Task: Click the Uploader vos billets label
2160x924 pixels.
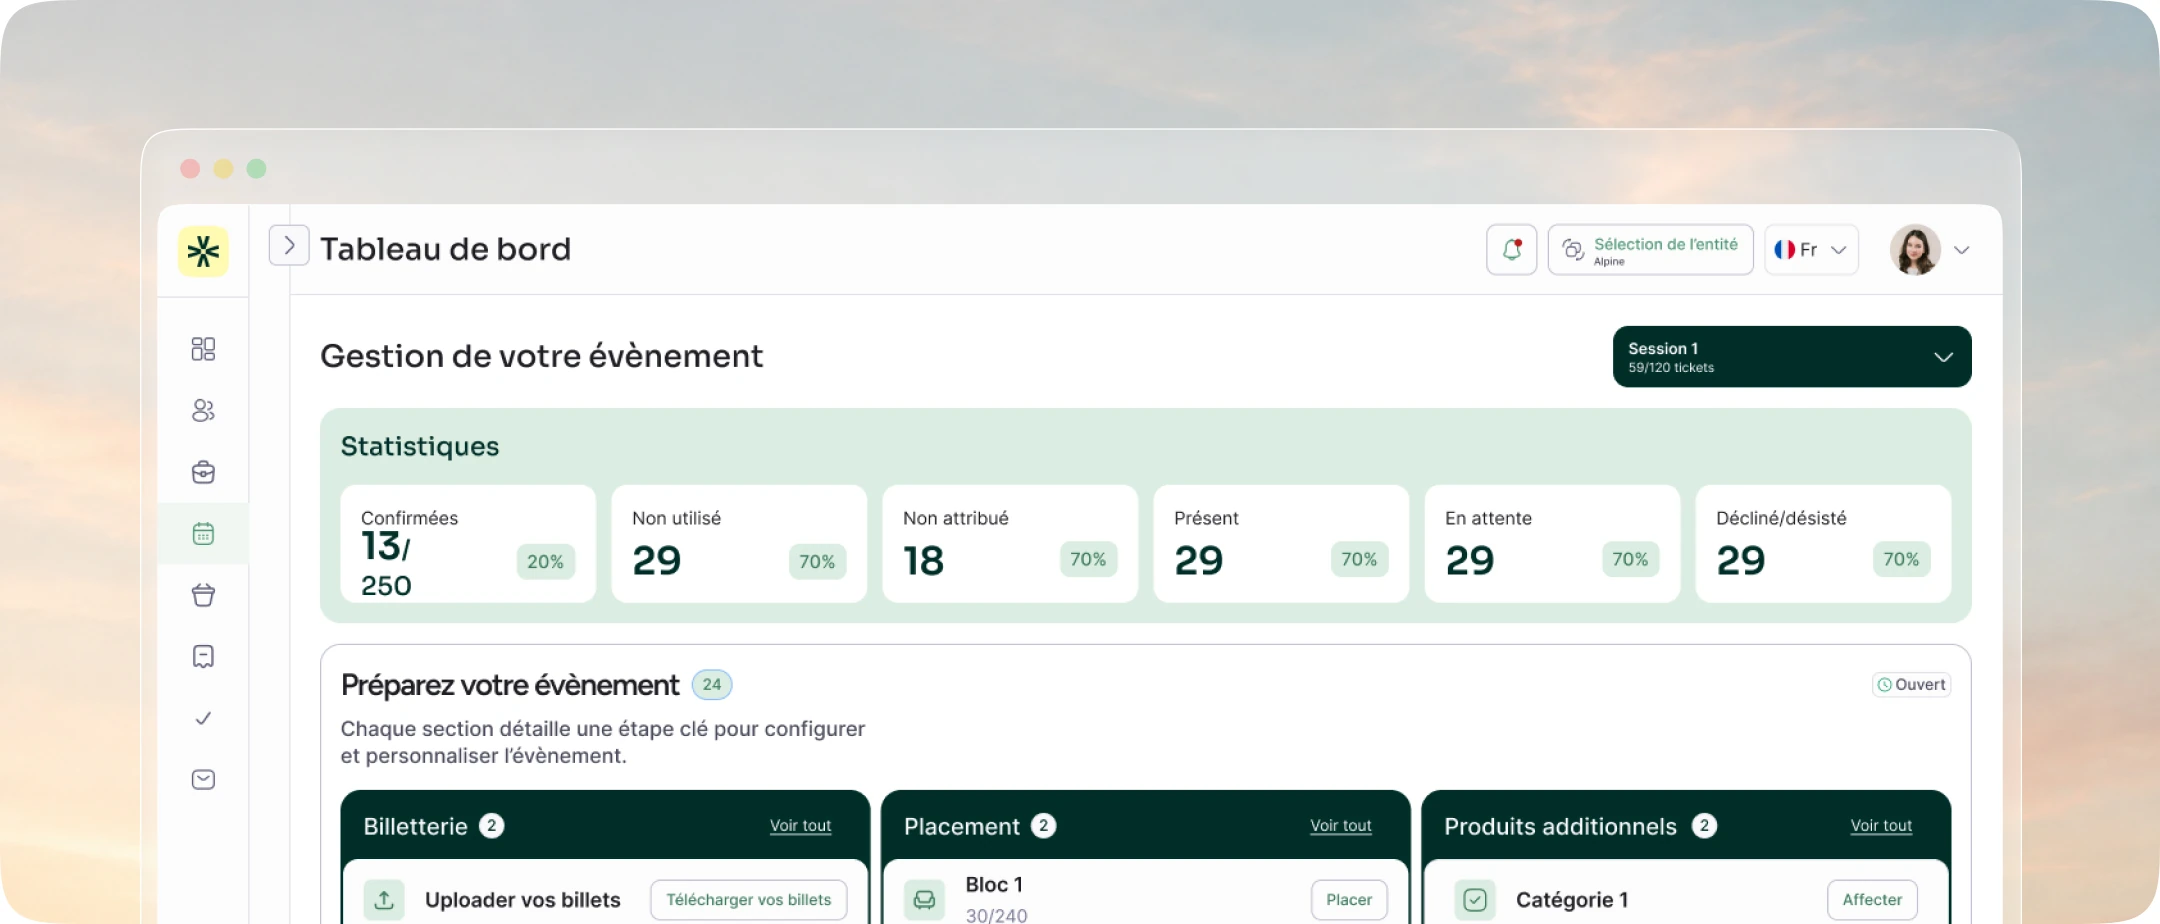Action: (523, 900)
